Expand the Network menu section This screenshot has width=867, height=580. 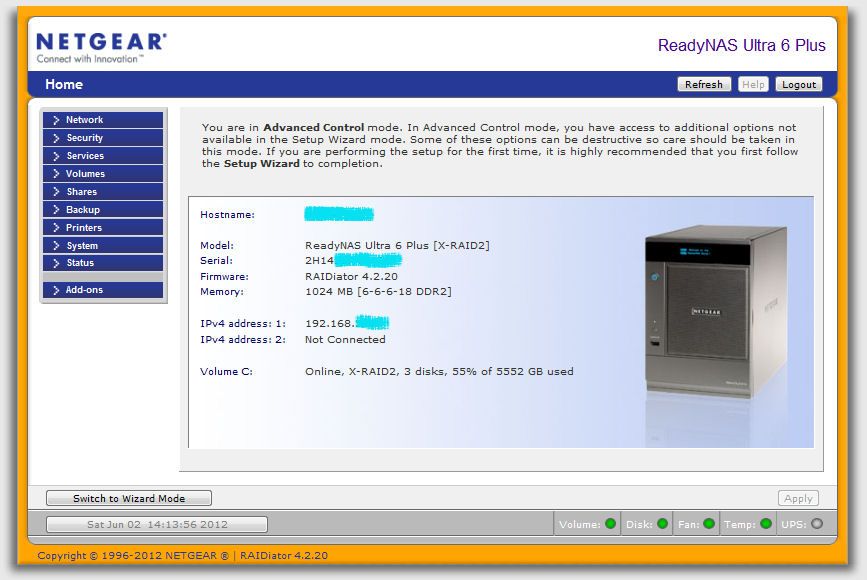pyautogui.click(x=102, y=120)
